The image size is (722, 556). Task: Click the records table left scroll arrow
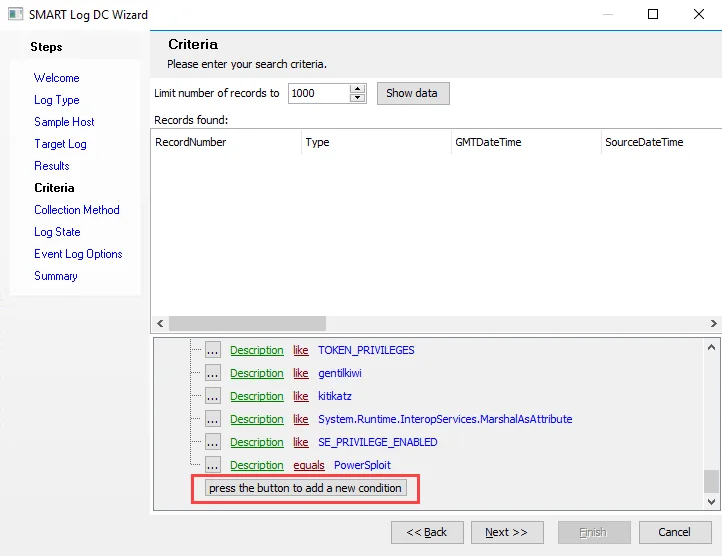click(x=160, y=323)
